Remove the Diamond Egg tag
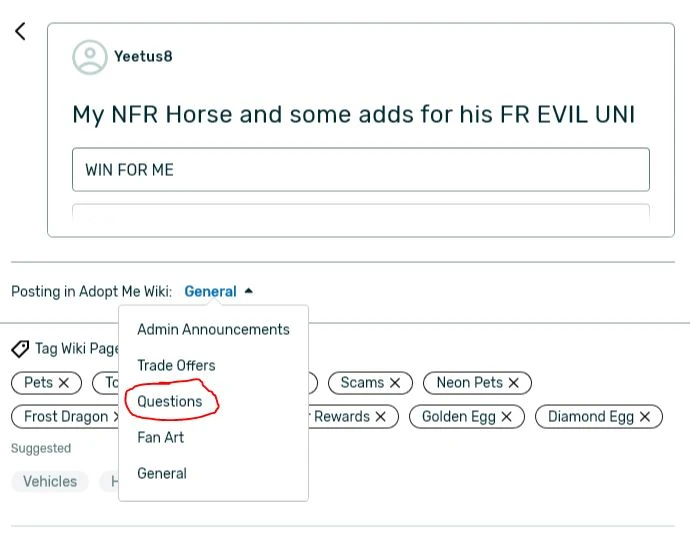 point(645,417)
